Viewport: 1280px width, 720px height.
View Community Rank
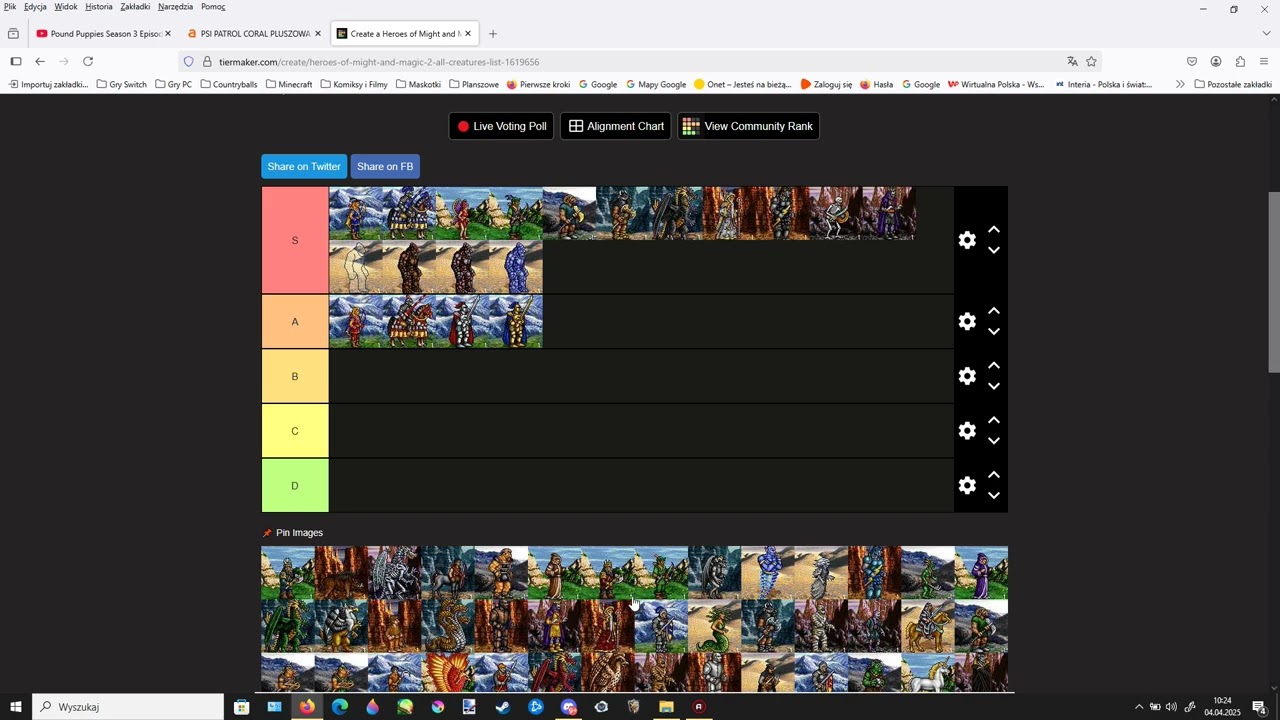[x=748, y=126]
